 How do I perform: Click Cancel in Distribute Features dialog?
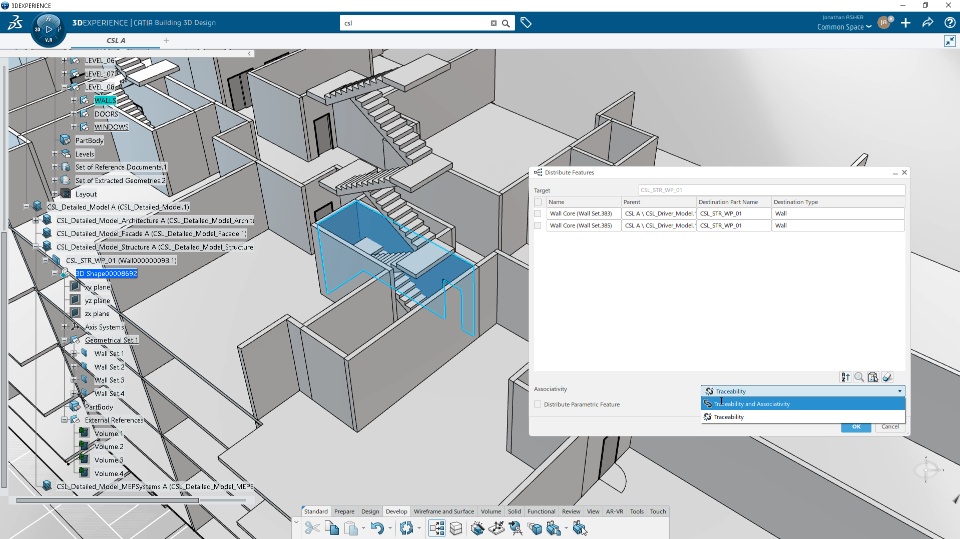tap(890, 426)
